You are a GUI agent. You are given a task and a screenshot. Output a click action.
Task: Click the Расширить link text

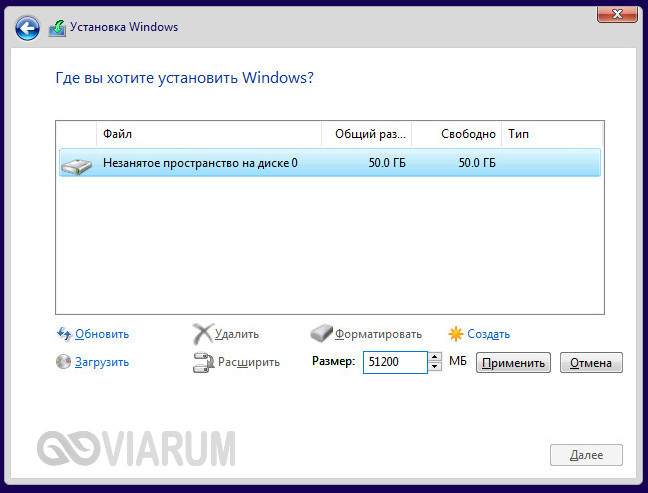(249, 362)
